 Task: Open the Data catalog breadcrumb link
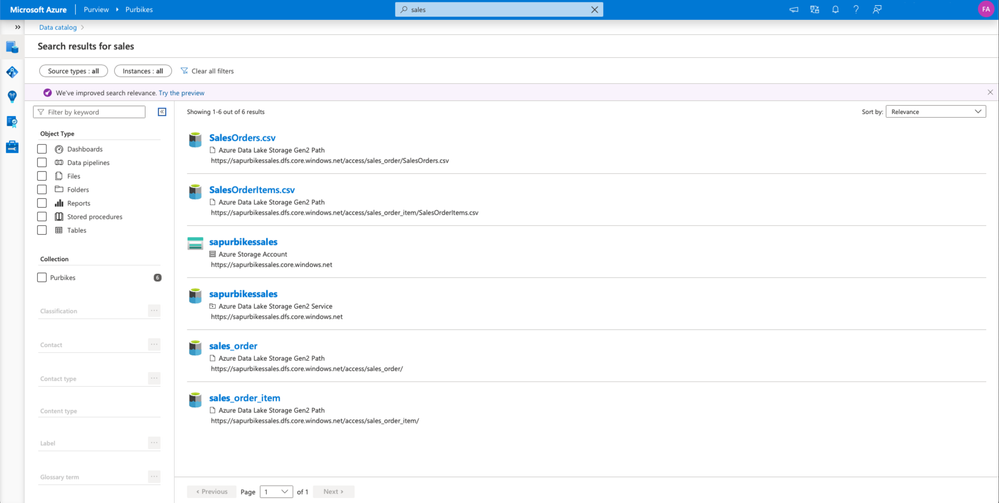[x=57, y=27]
